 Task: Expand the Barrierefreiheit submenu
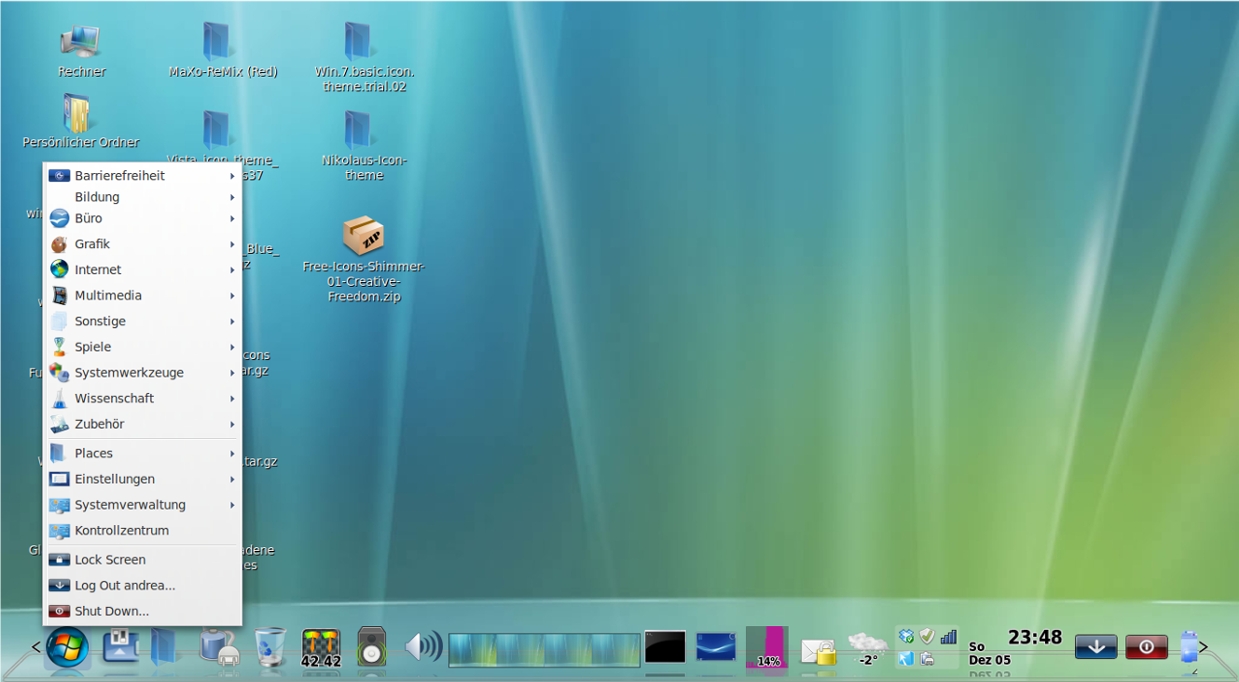142,175
